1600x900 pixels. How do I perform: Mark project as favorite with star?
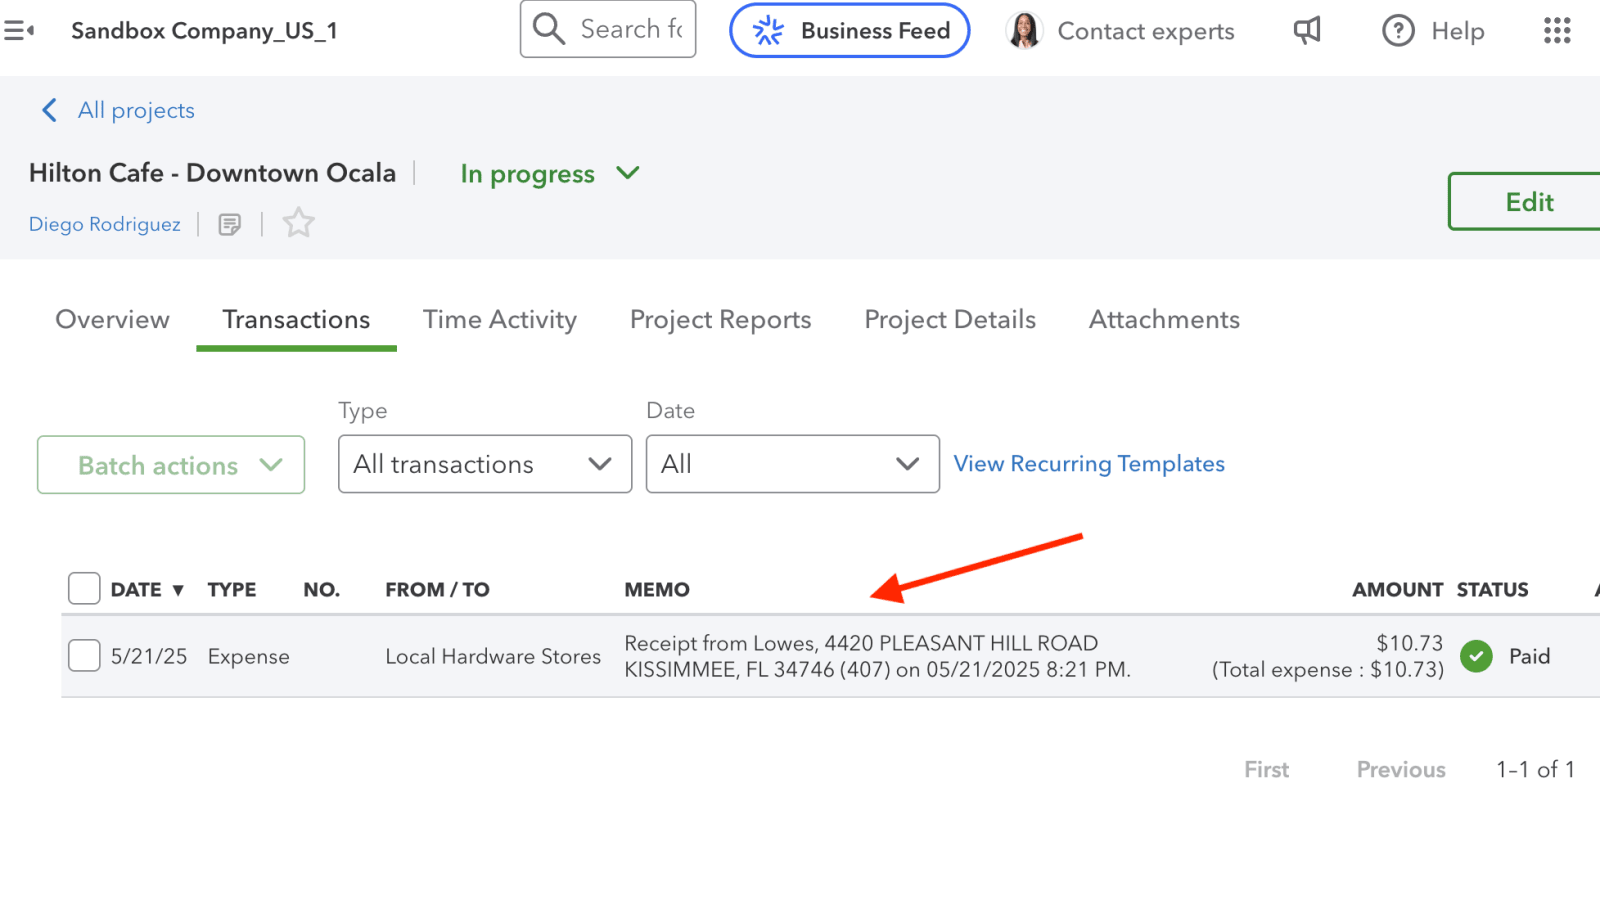click(298, 223)
